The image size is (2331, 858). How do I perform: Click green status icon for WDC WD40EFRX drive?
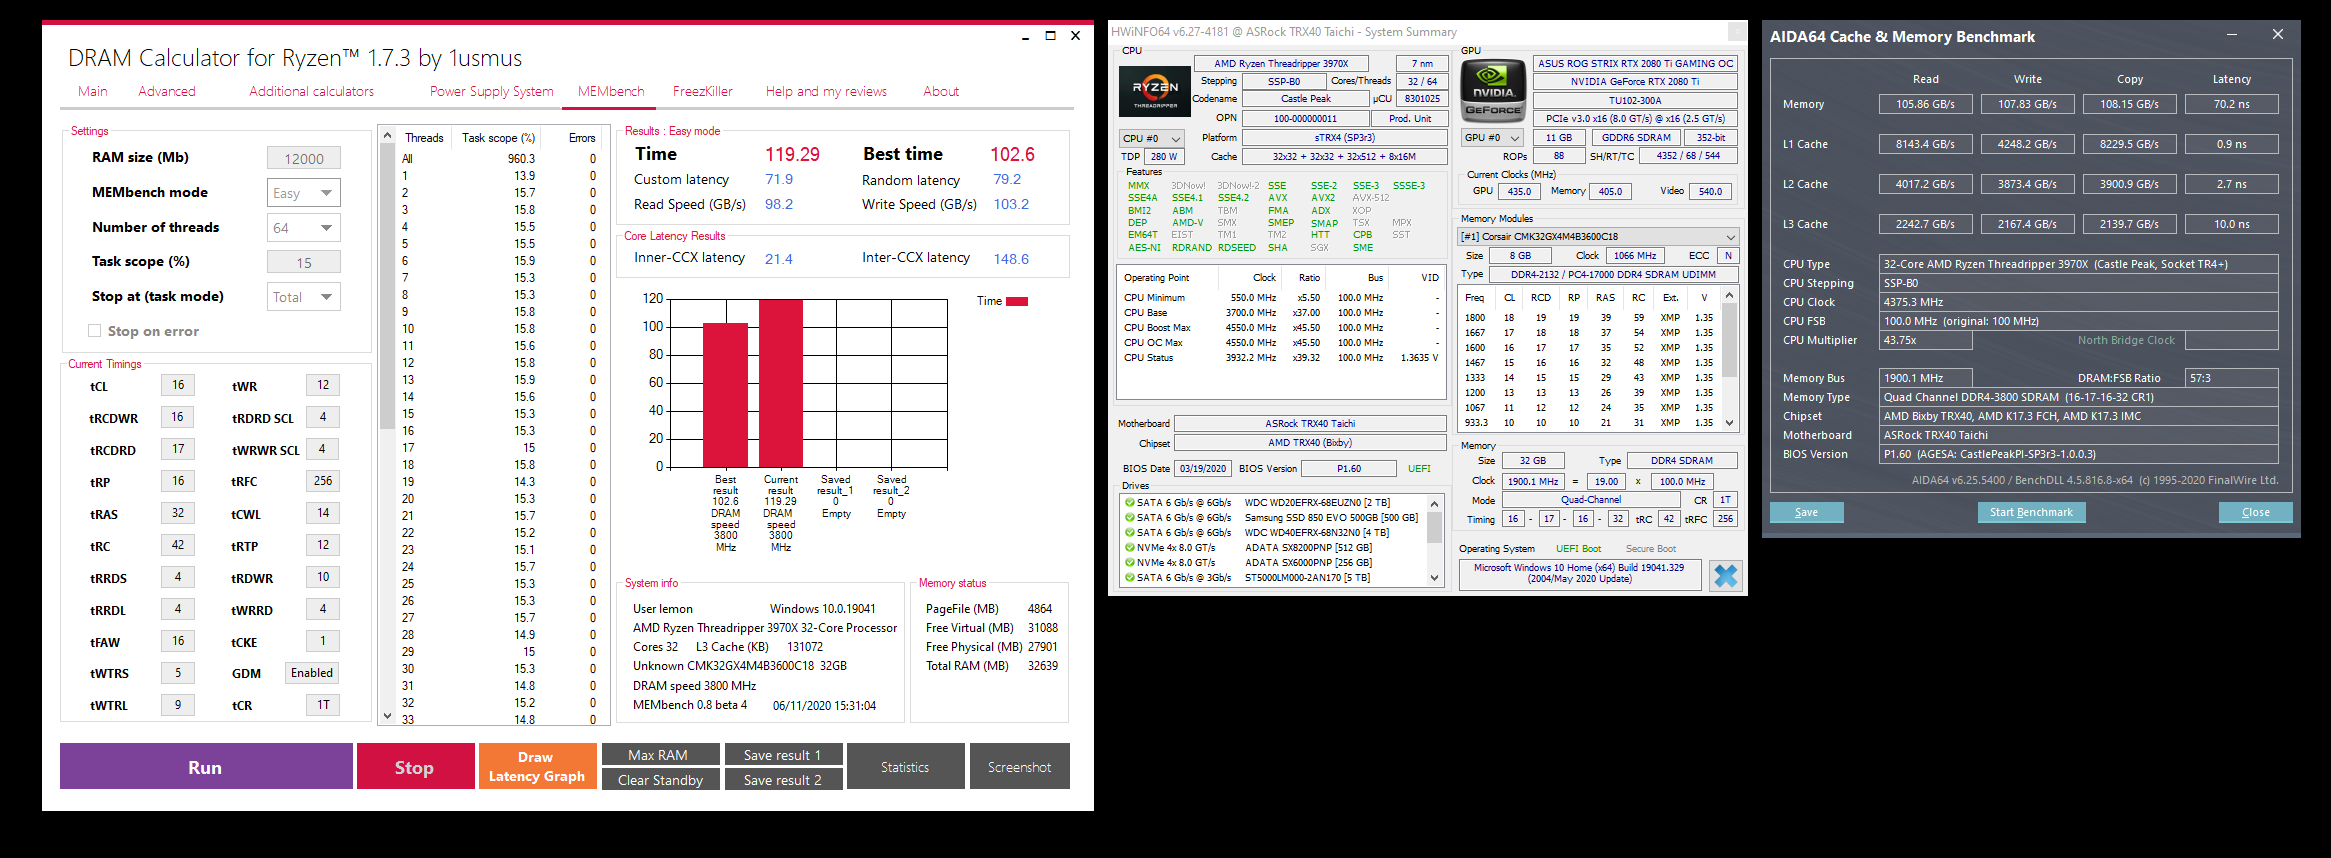(x=1129, y=533)
